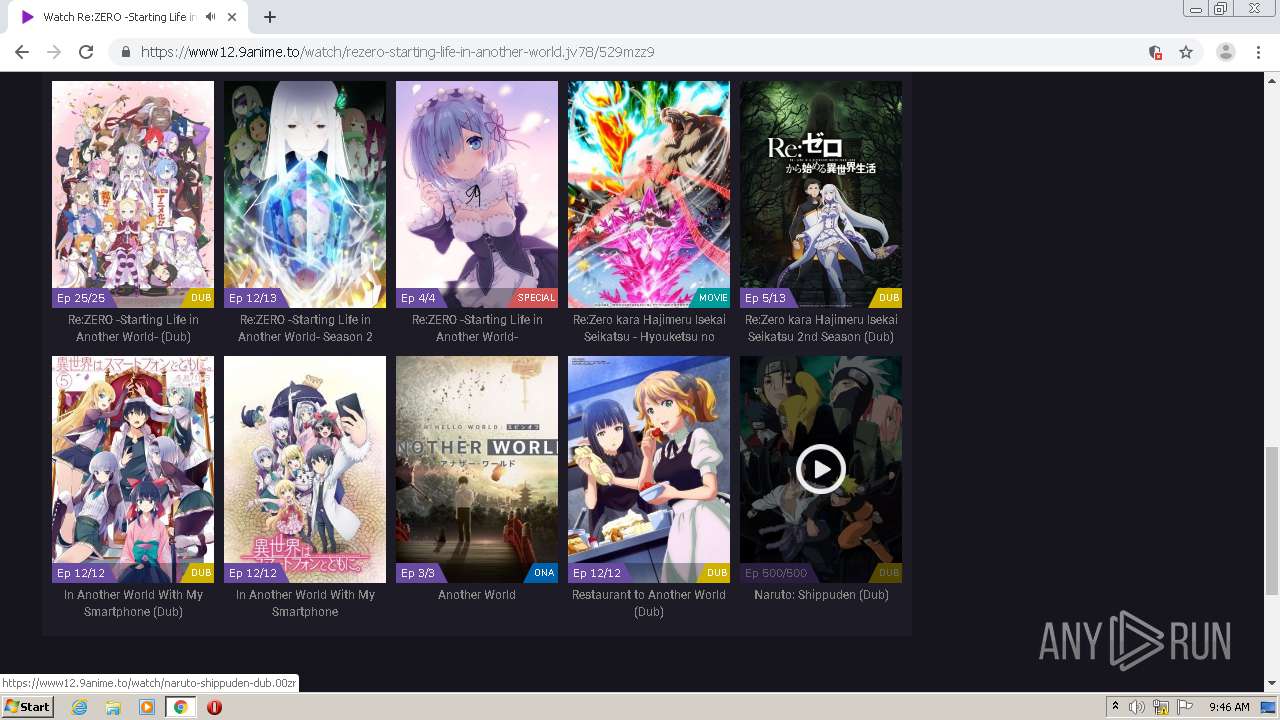Click the page vertical scrollbar thumb
Screen dimensions: 1280x720
tap(1271, 520)
